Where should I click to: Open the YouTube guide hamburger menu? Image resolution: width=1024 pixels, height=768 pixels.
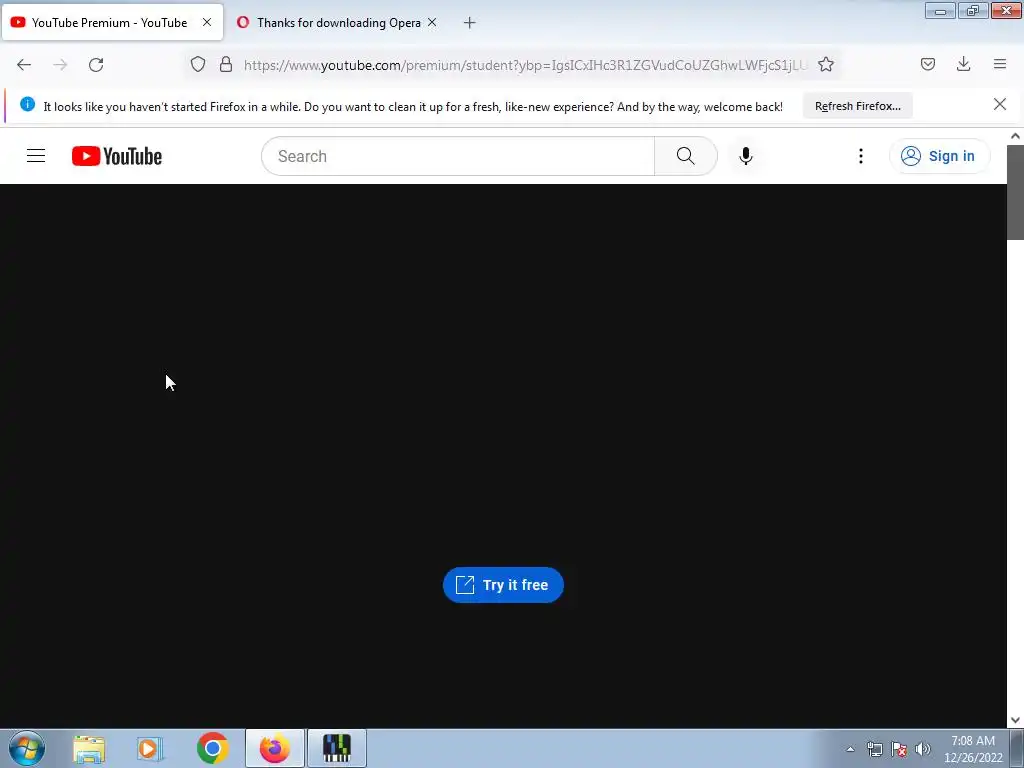36,155
